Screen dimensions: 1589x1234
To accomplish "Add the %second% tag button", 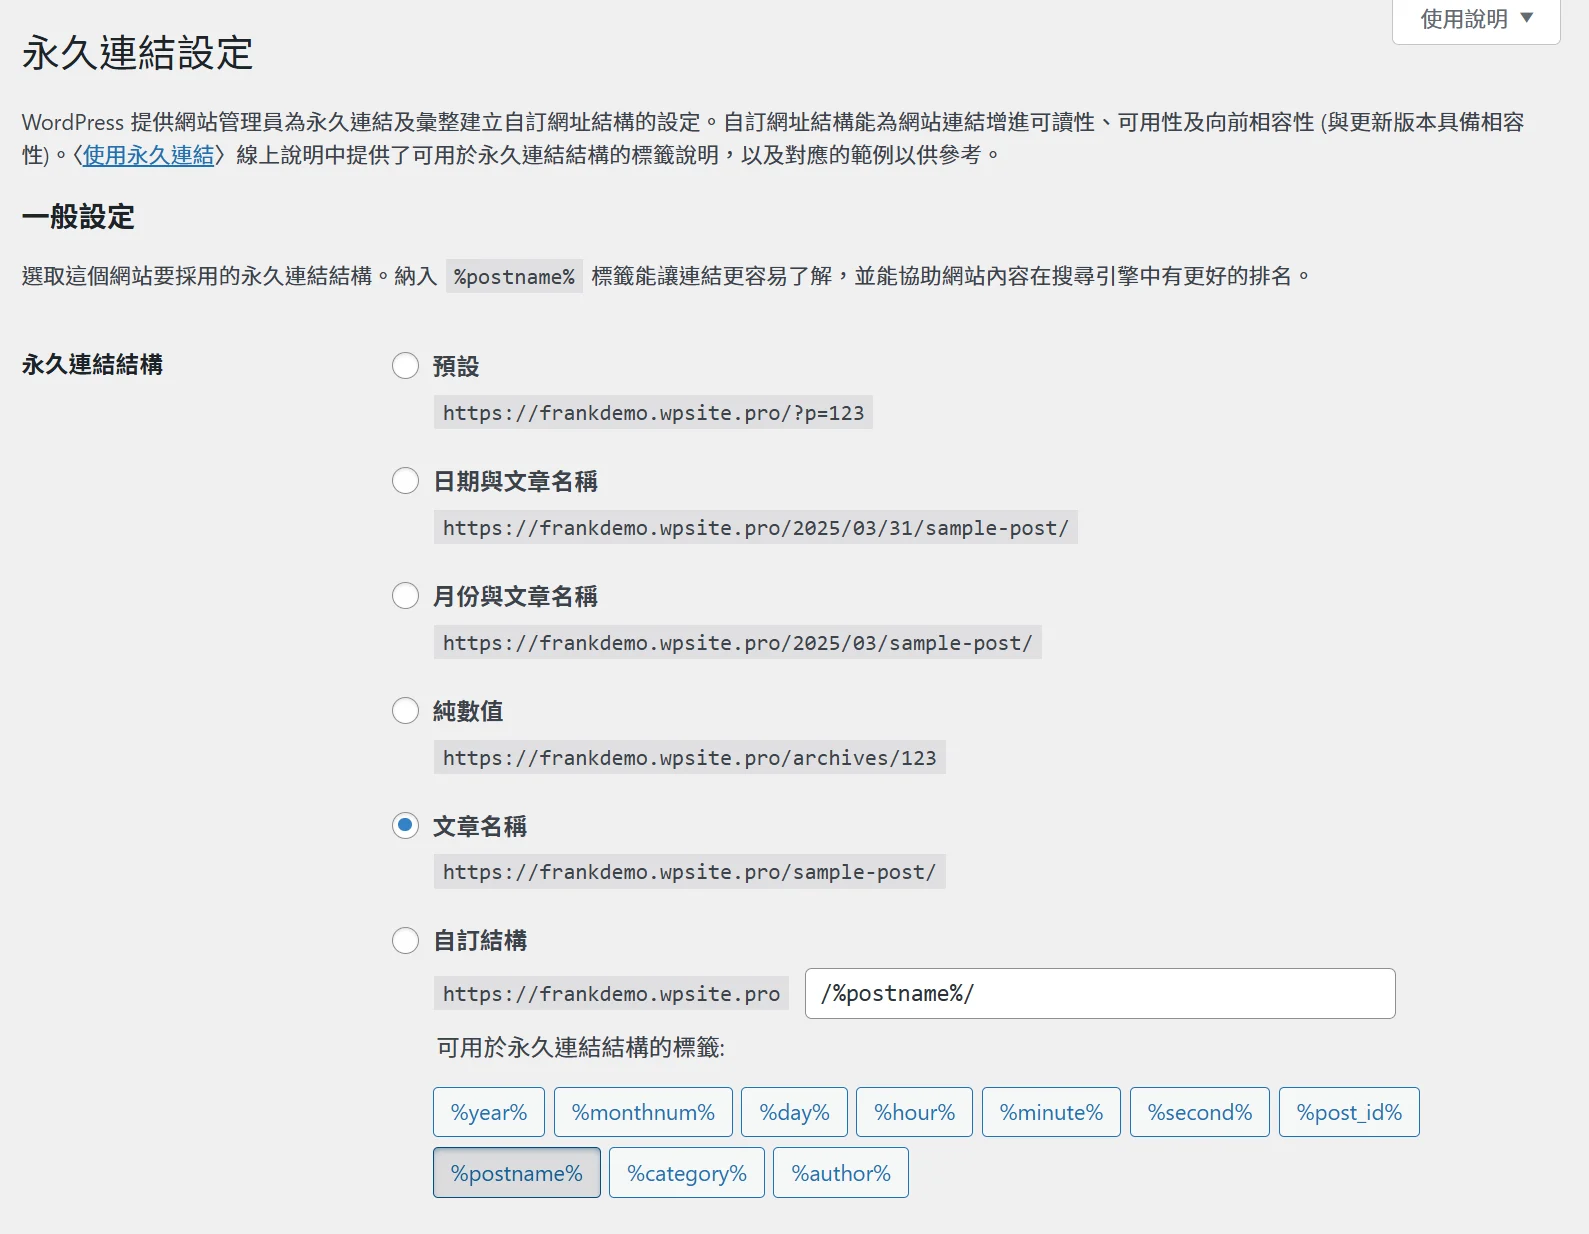I will coord(1200,1112).
